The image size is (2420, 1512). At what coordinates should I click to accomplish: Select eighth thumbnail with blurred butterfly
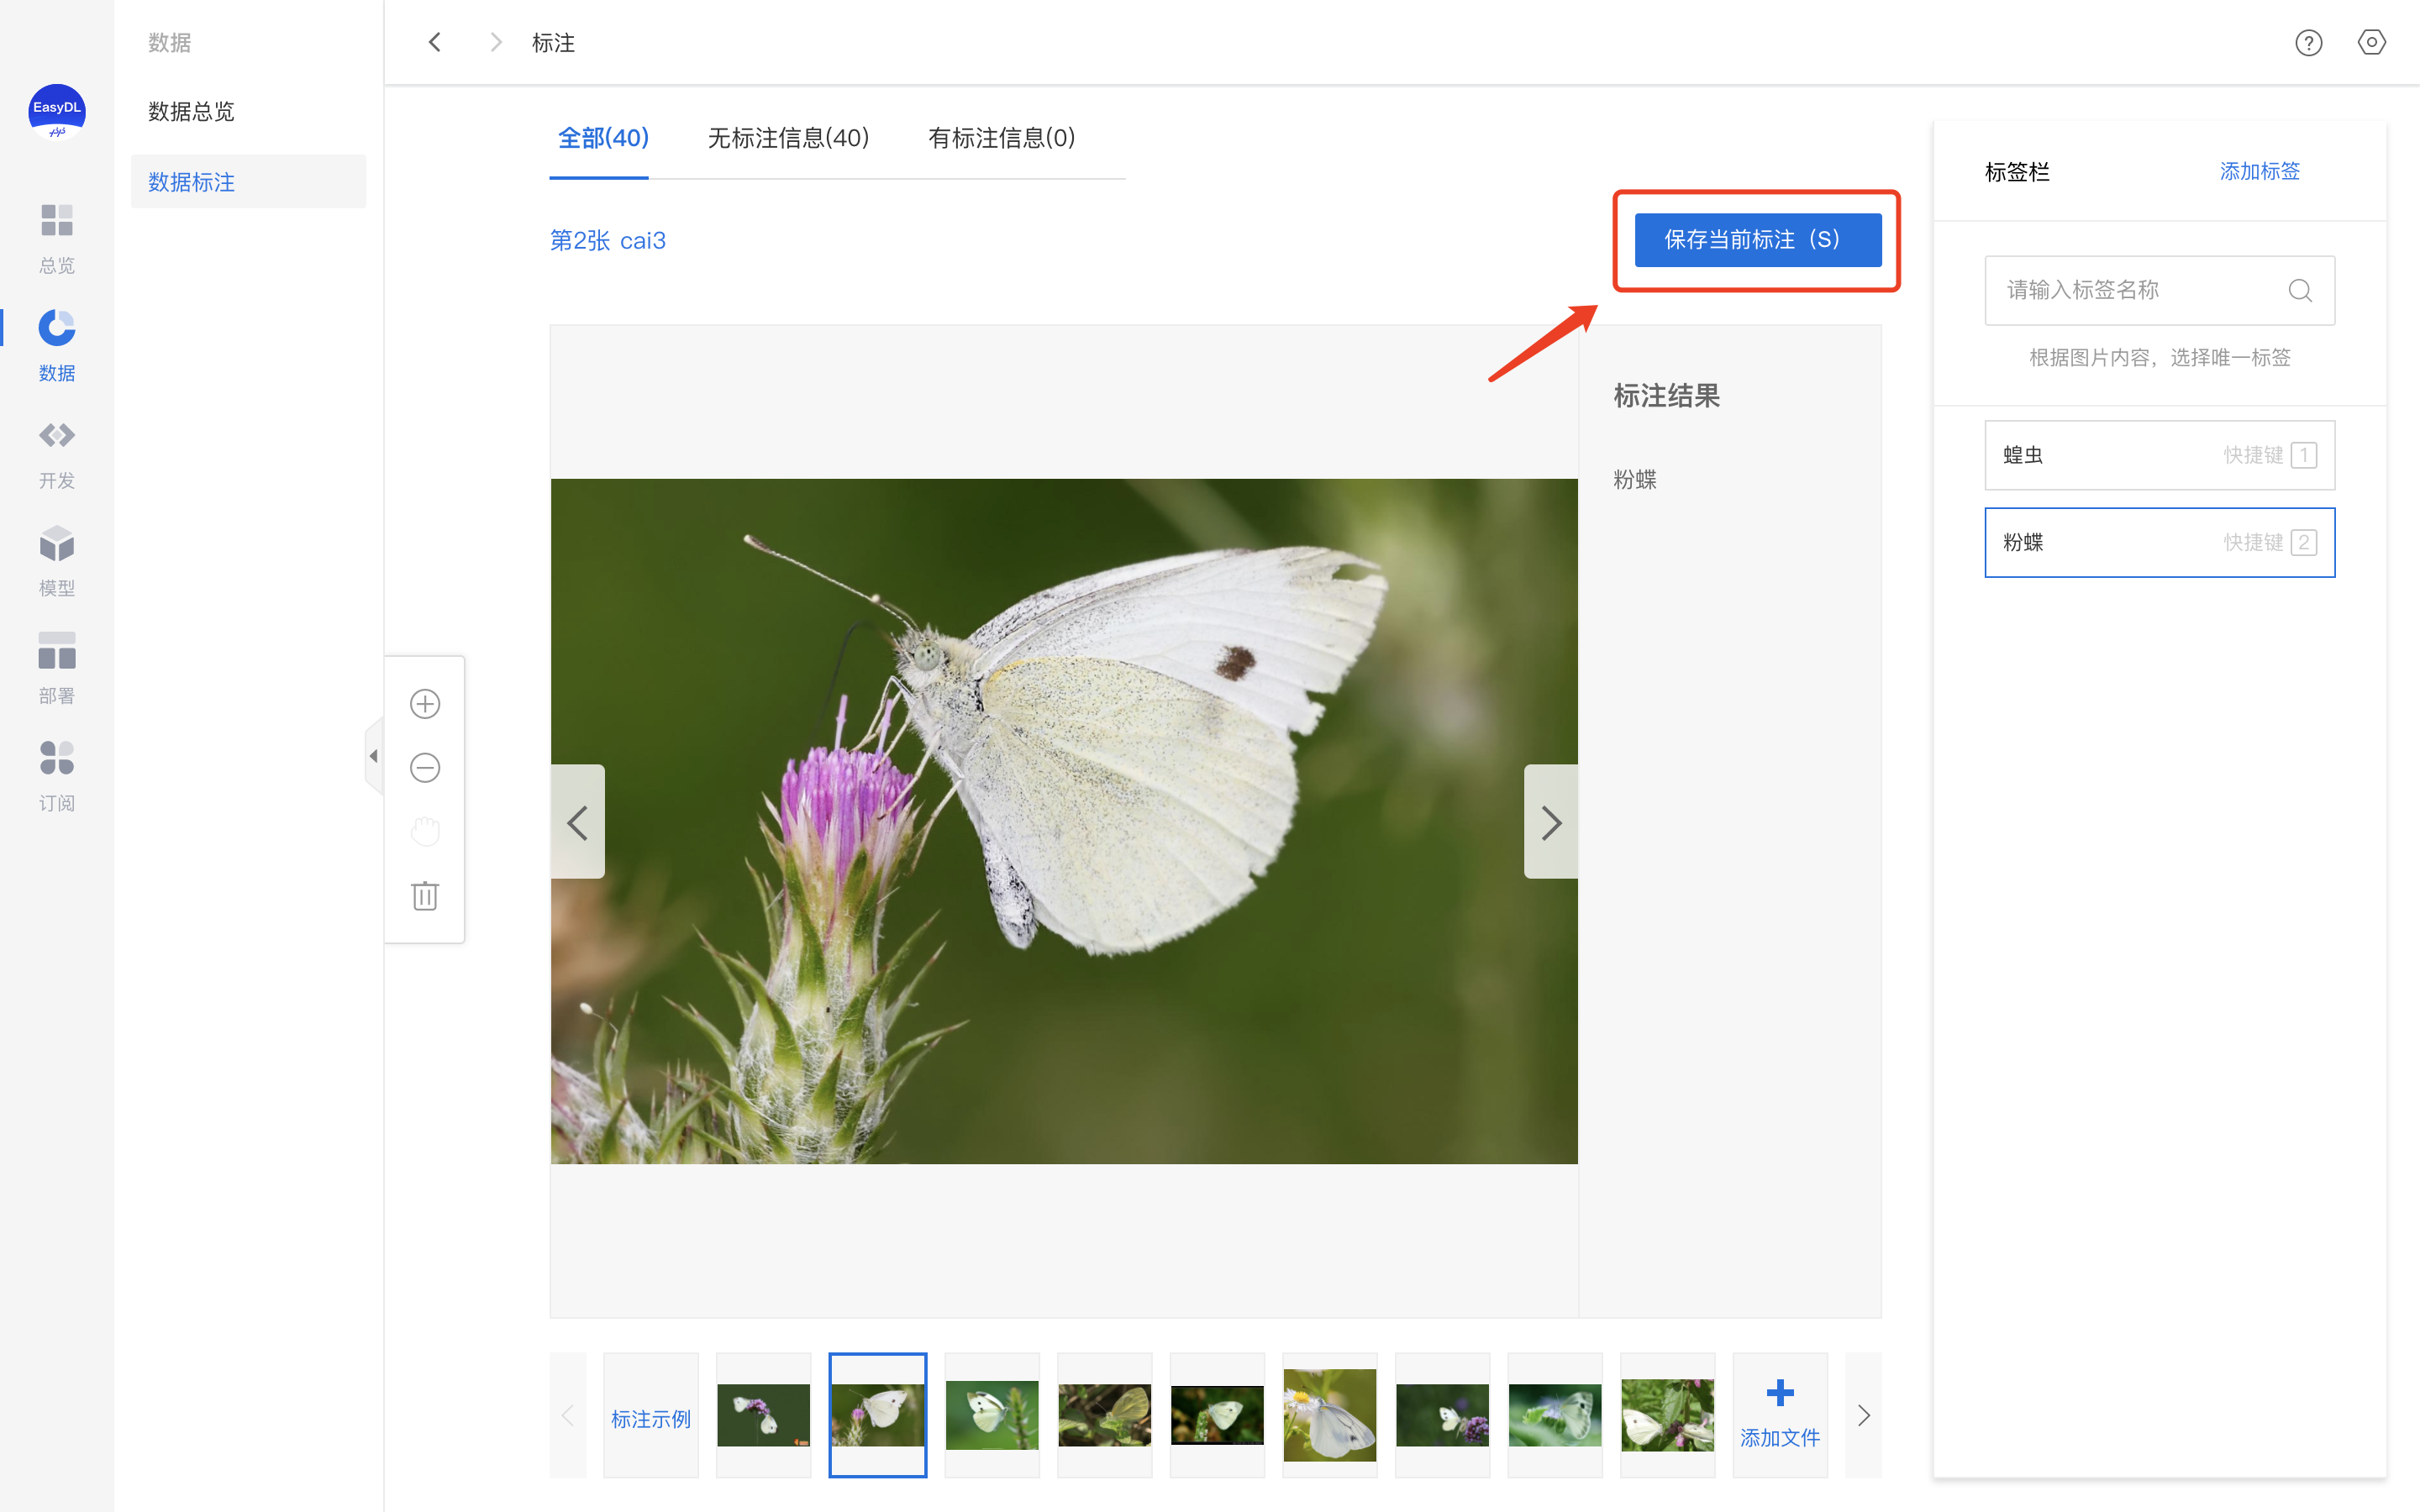[1554, 1415]
